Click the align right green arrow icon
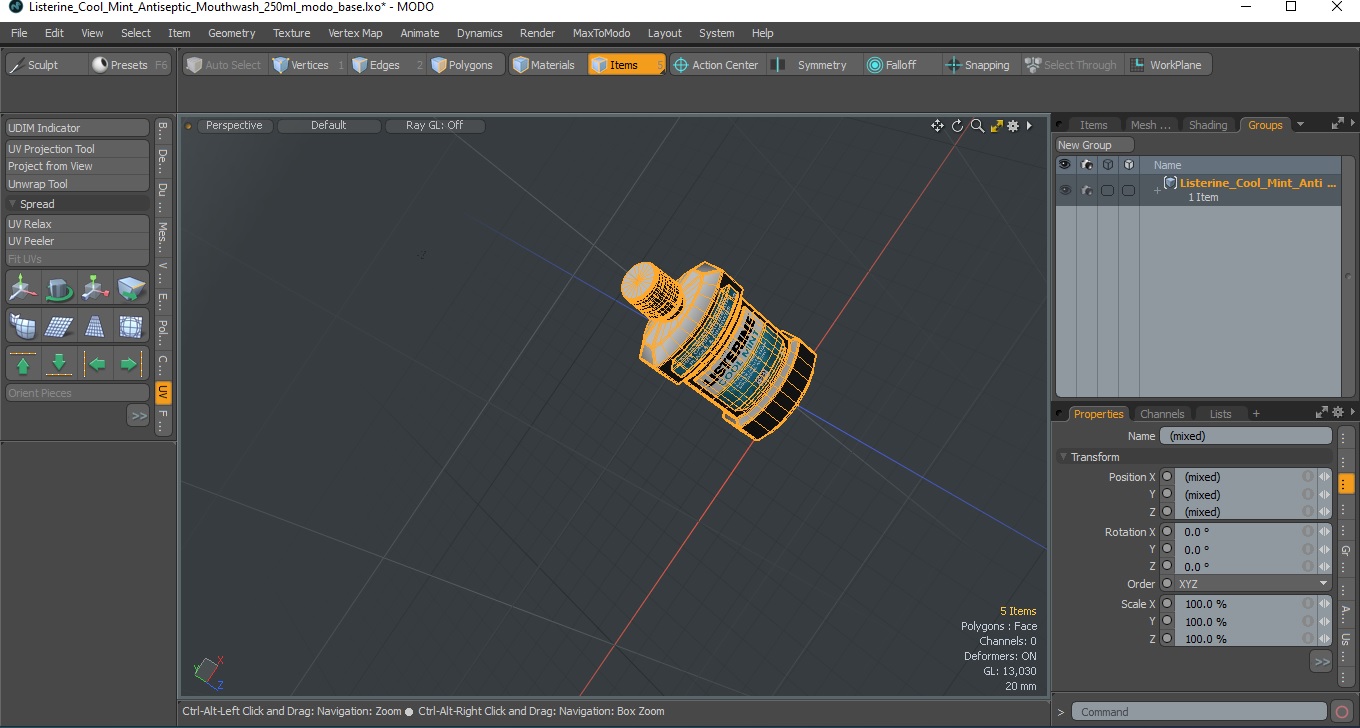The width and height of the screenshot is (1360, 728). point(131,363)
